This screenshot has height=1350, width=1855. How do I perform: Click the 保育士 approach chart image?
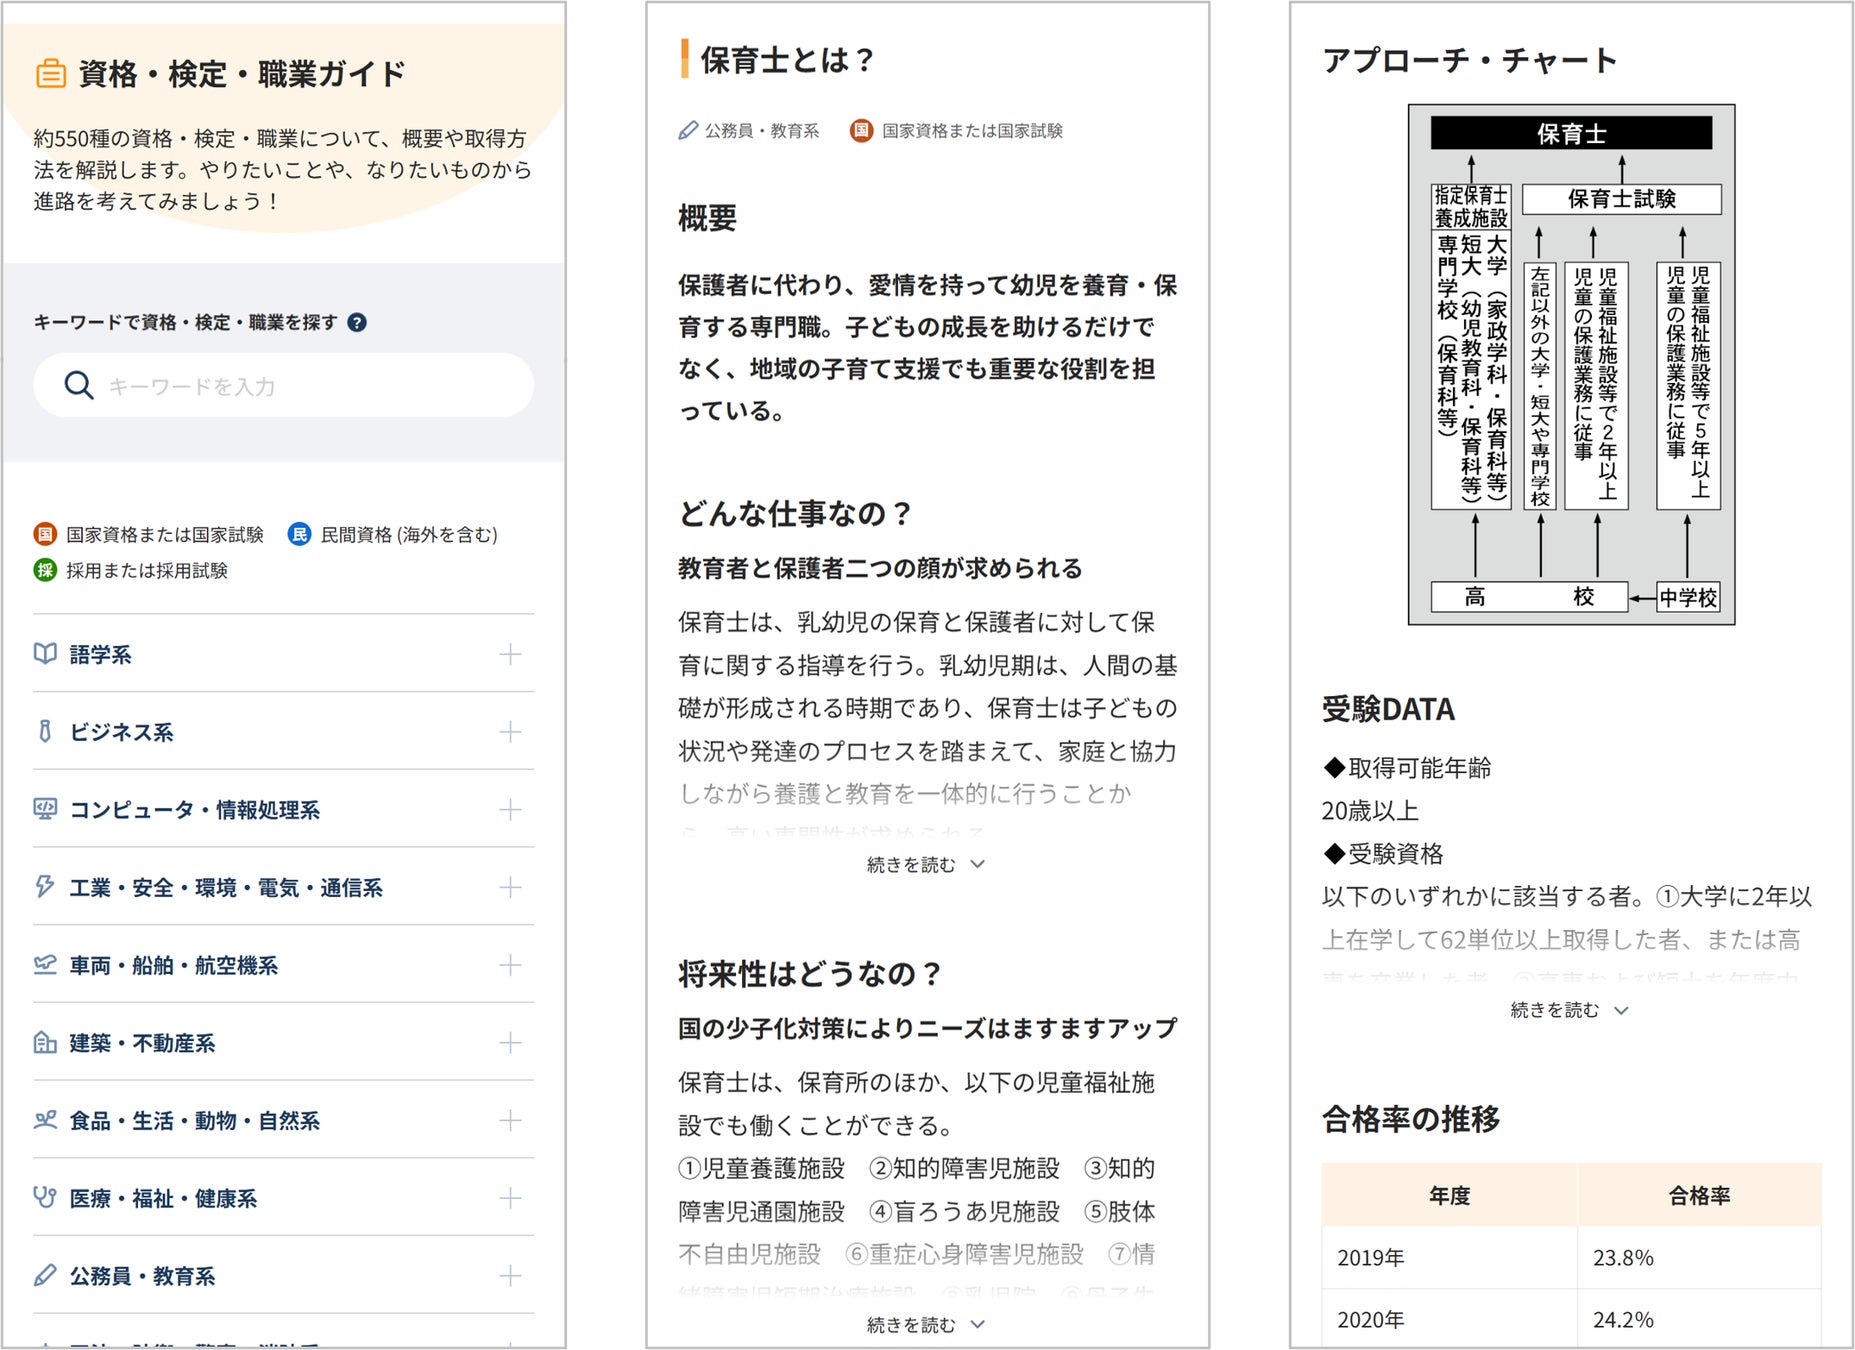pyautogui.click(x=1571, y=365)
